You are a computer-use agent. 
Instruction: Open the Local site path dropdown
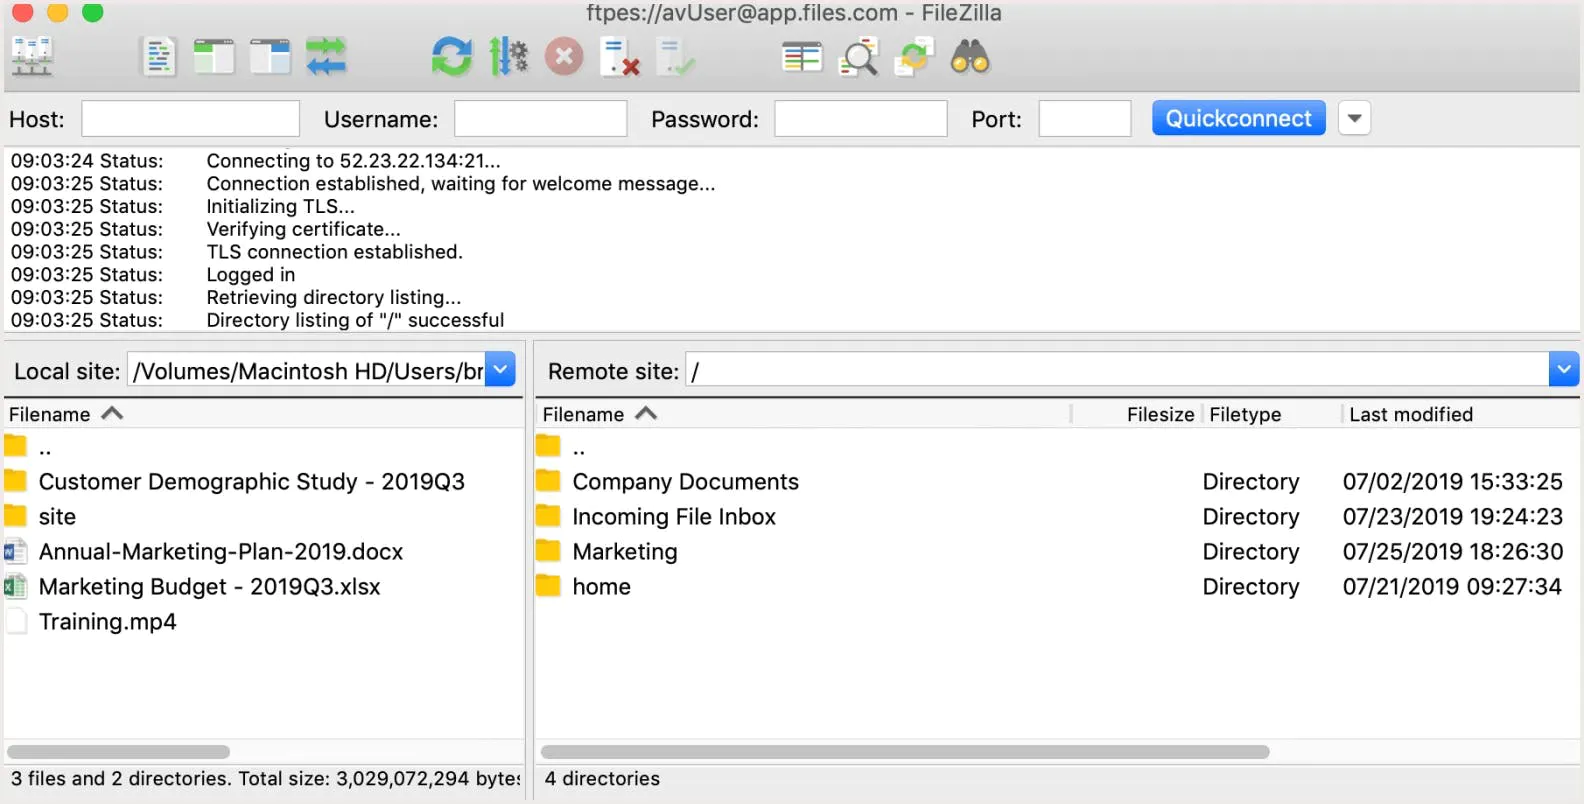500,370
